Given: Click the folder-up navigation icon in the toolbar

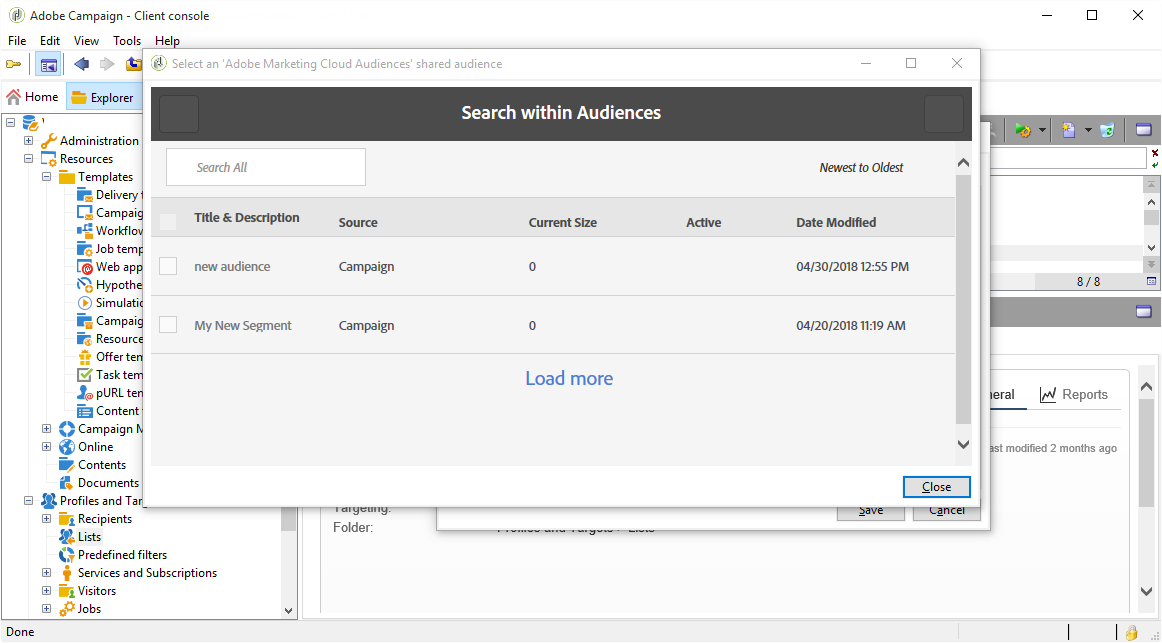Looking at the screenshot, I should 134,63.
